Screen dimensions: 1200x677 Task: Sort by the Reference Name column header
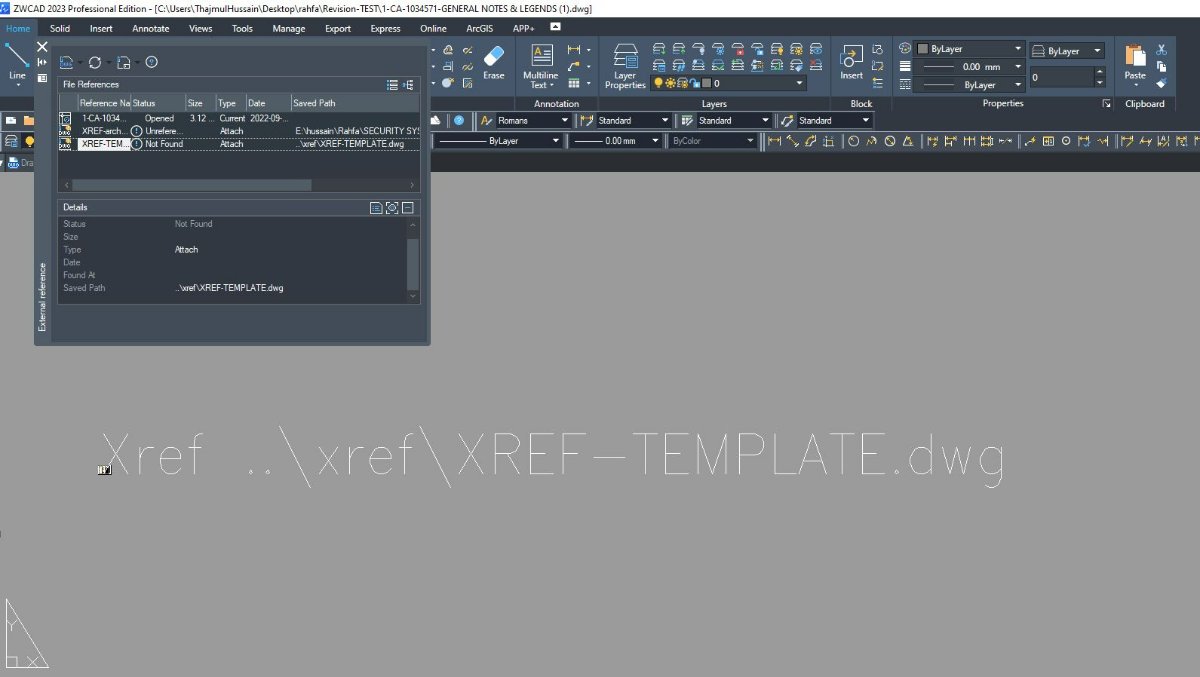click(x=104, y=103)
